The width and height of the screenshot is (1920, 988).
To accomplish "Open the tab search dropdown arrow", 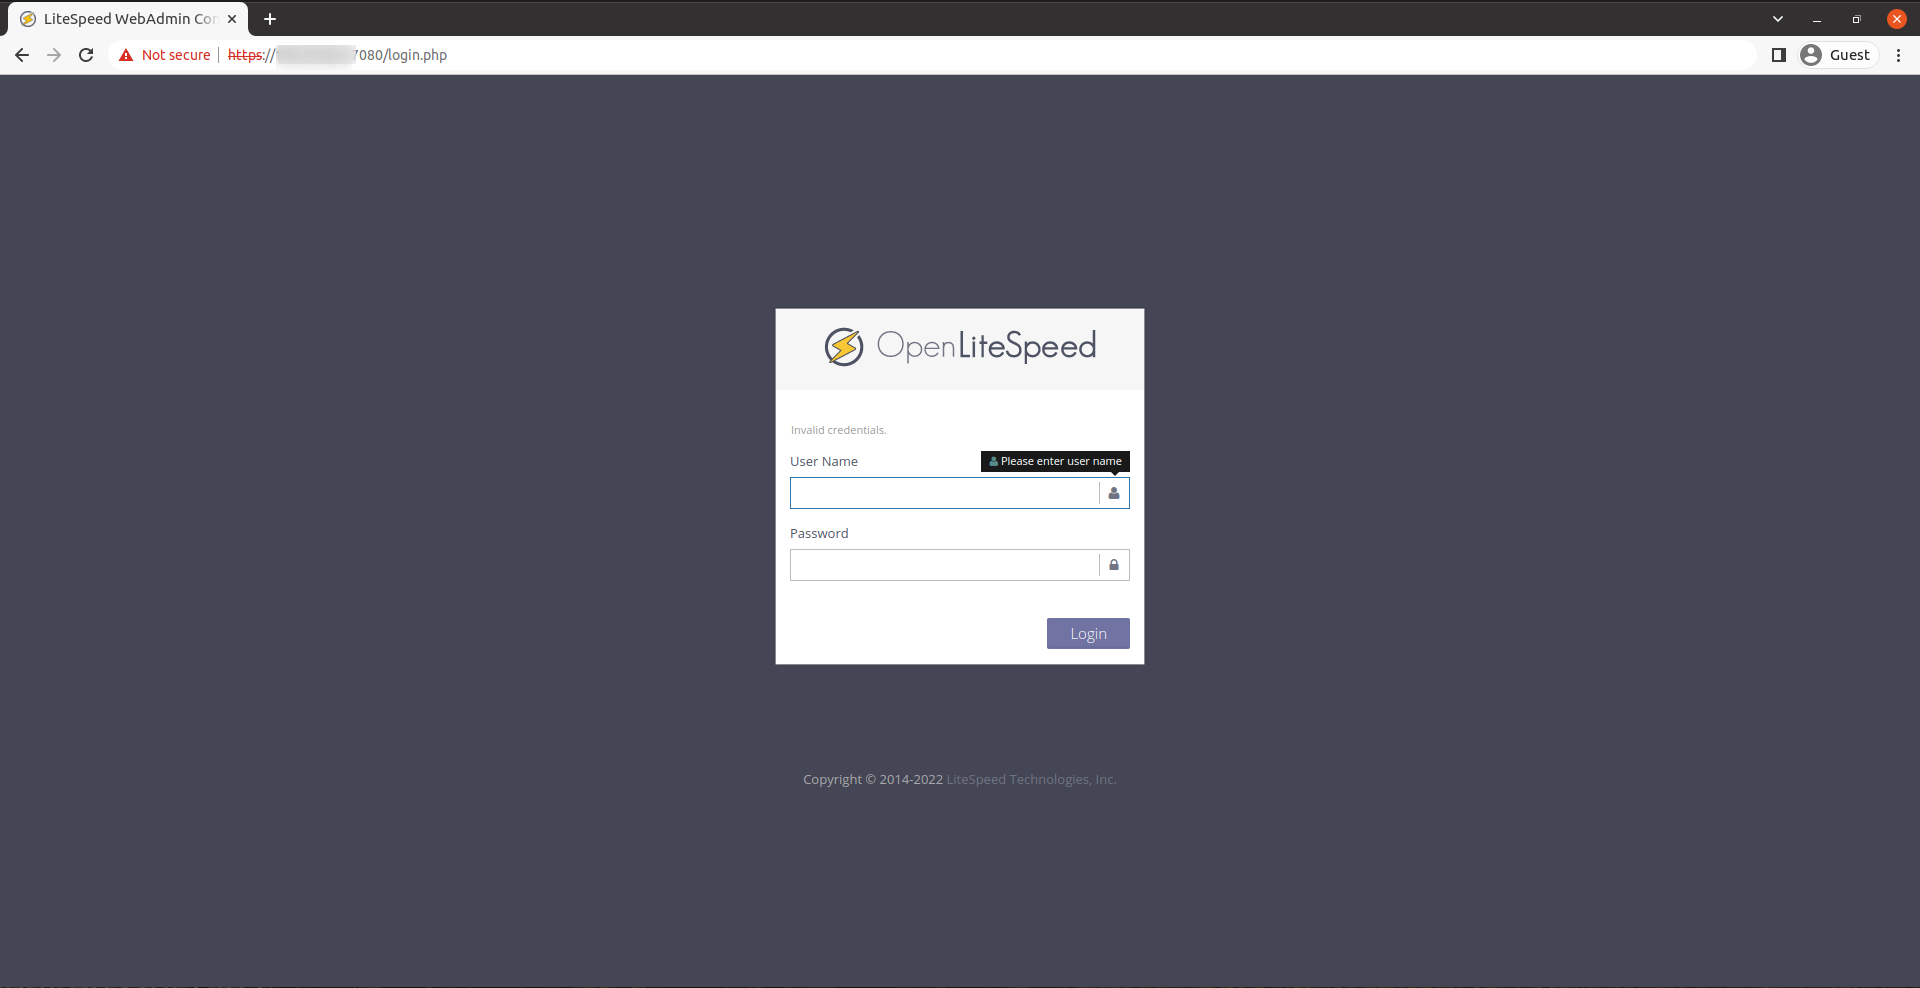I will pos(1778,19).
